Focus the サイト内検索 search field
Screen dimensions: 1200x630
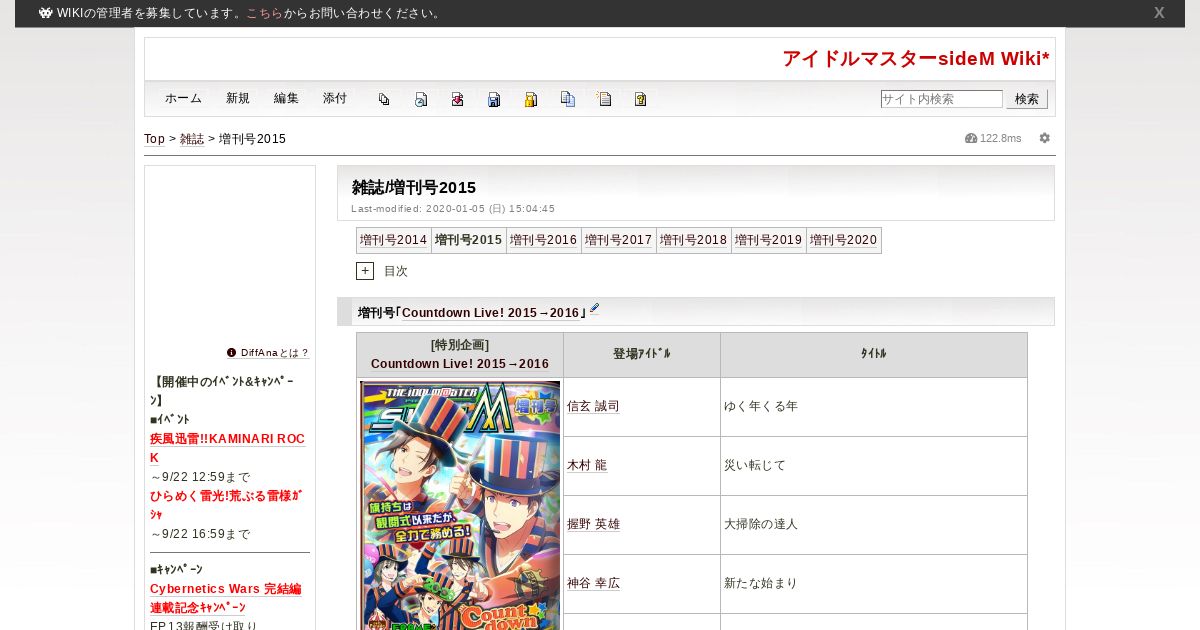pyautogui.click(x=941, y=99)
